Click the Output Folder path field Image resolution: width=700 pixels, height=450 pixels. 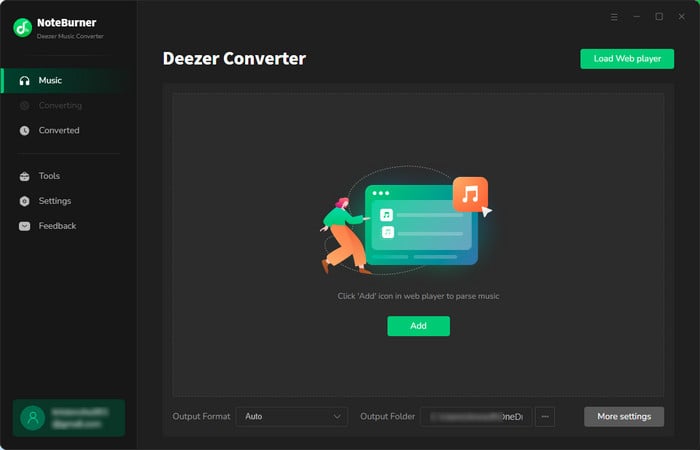[x=476, y=417]
